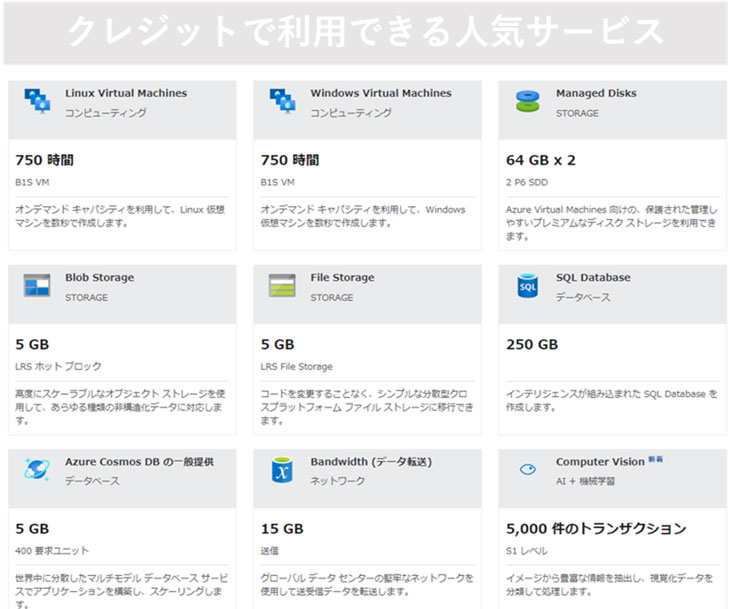Click 5 GB in File Storage card
Viewport: 734px width, 609px height.
click(277, 345)
